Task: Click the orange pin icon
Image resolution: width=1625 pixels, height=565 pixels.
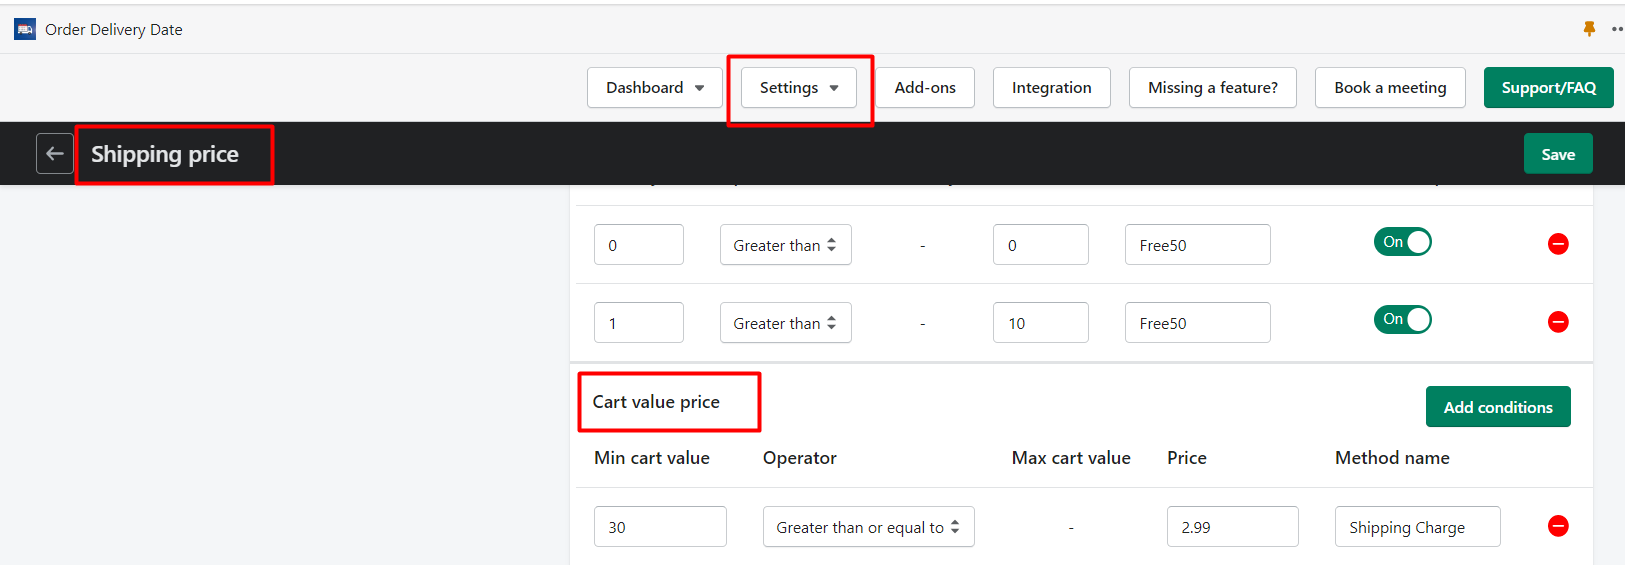Action: [1589, 29]
